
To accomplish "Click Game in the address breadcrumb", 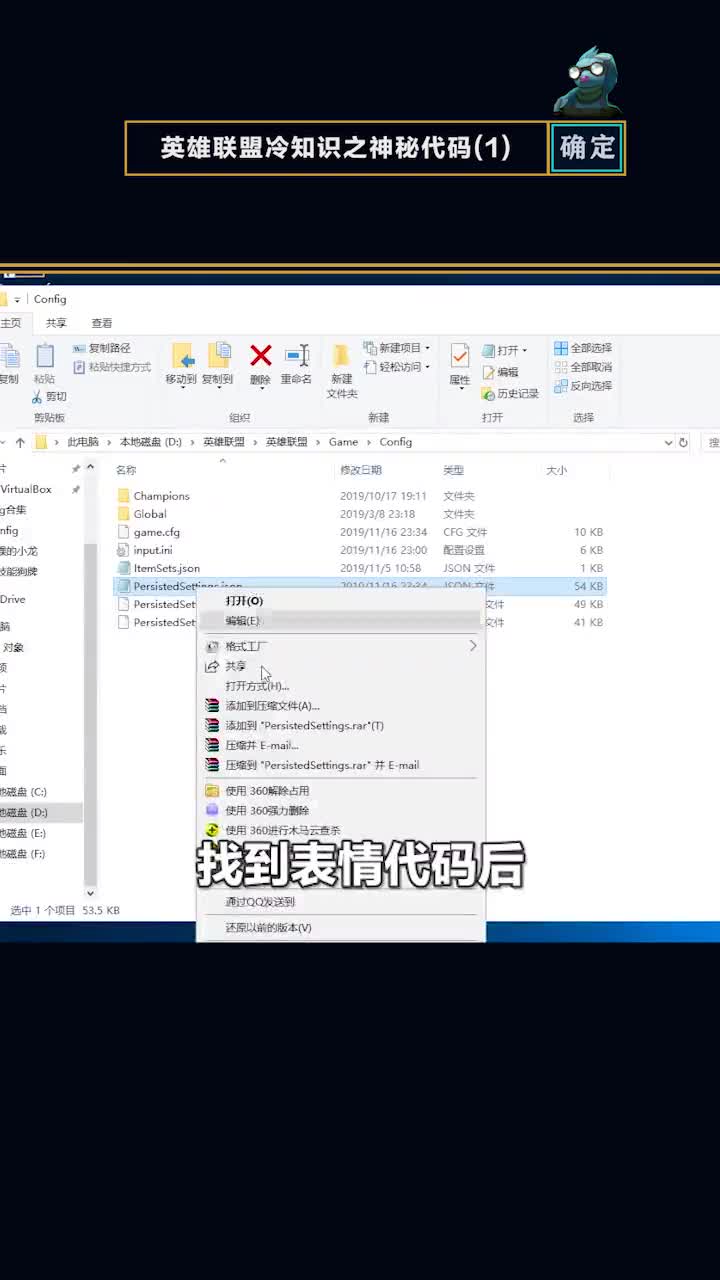I will [343, 442].
